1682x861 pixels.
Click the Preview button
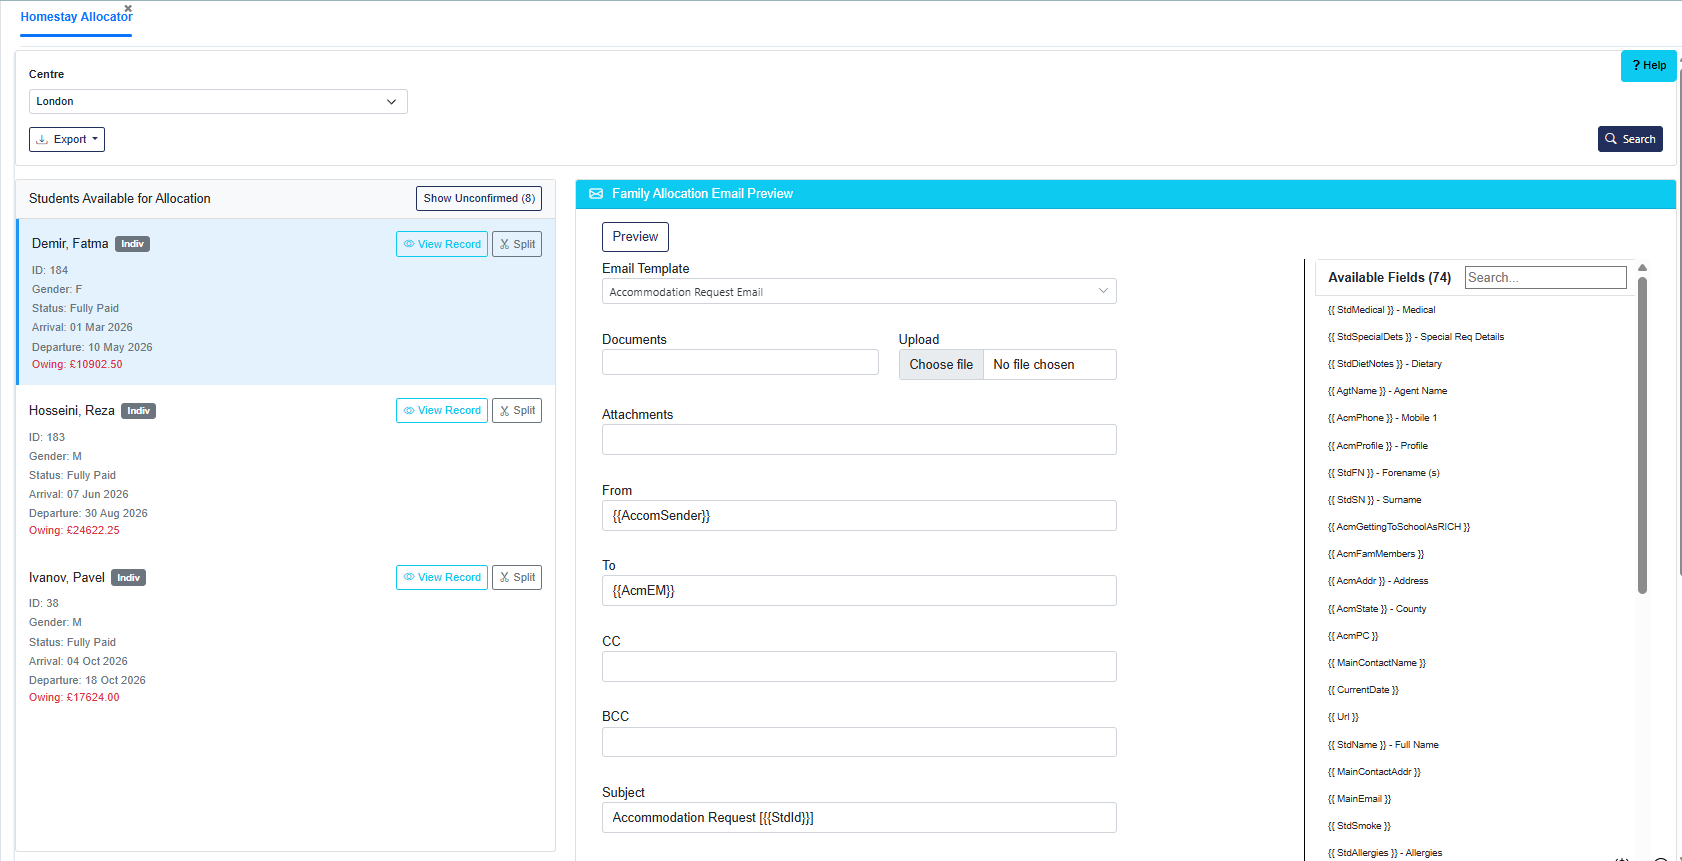[x=635, y=237]
